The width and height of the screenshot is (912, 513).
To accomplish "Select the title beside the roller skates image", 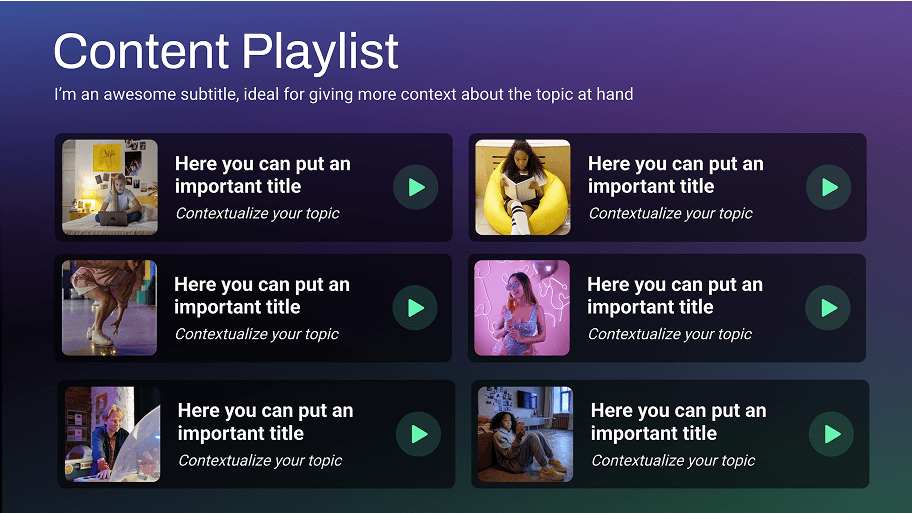I will [x=261, y=296].
